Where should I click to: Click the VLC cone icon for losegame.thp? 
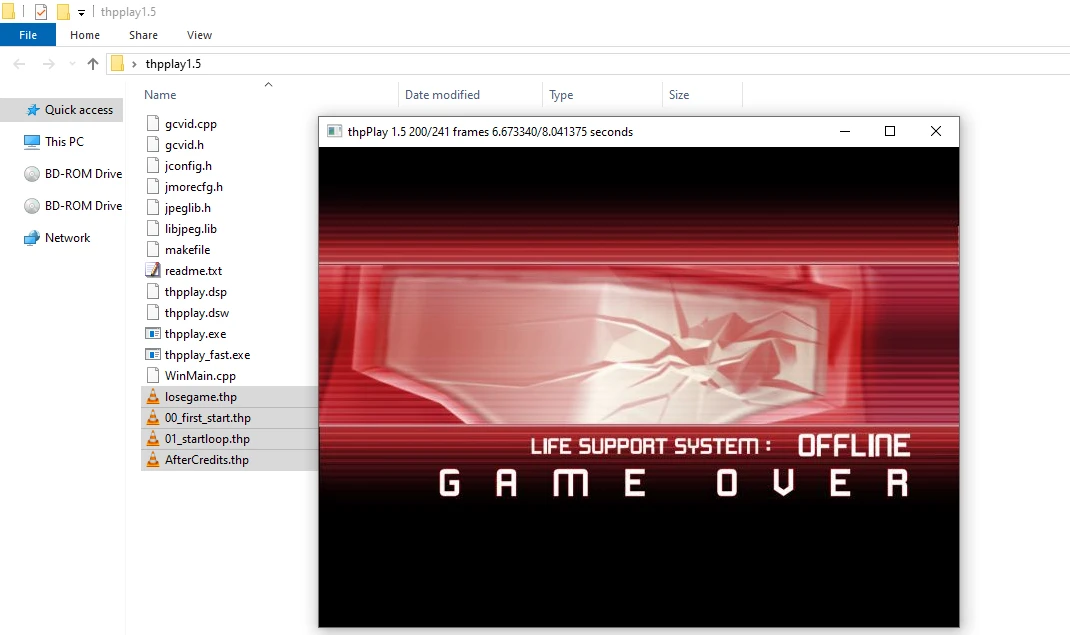point(153,397)
